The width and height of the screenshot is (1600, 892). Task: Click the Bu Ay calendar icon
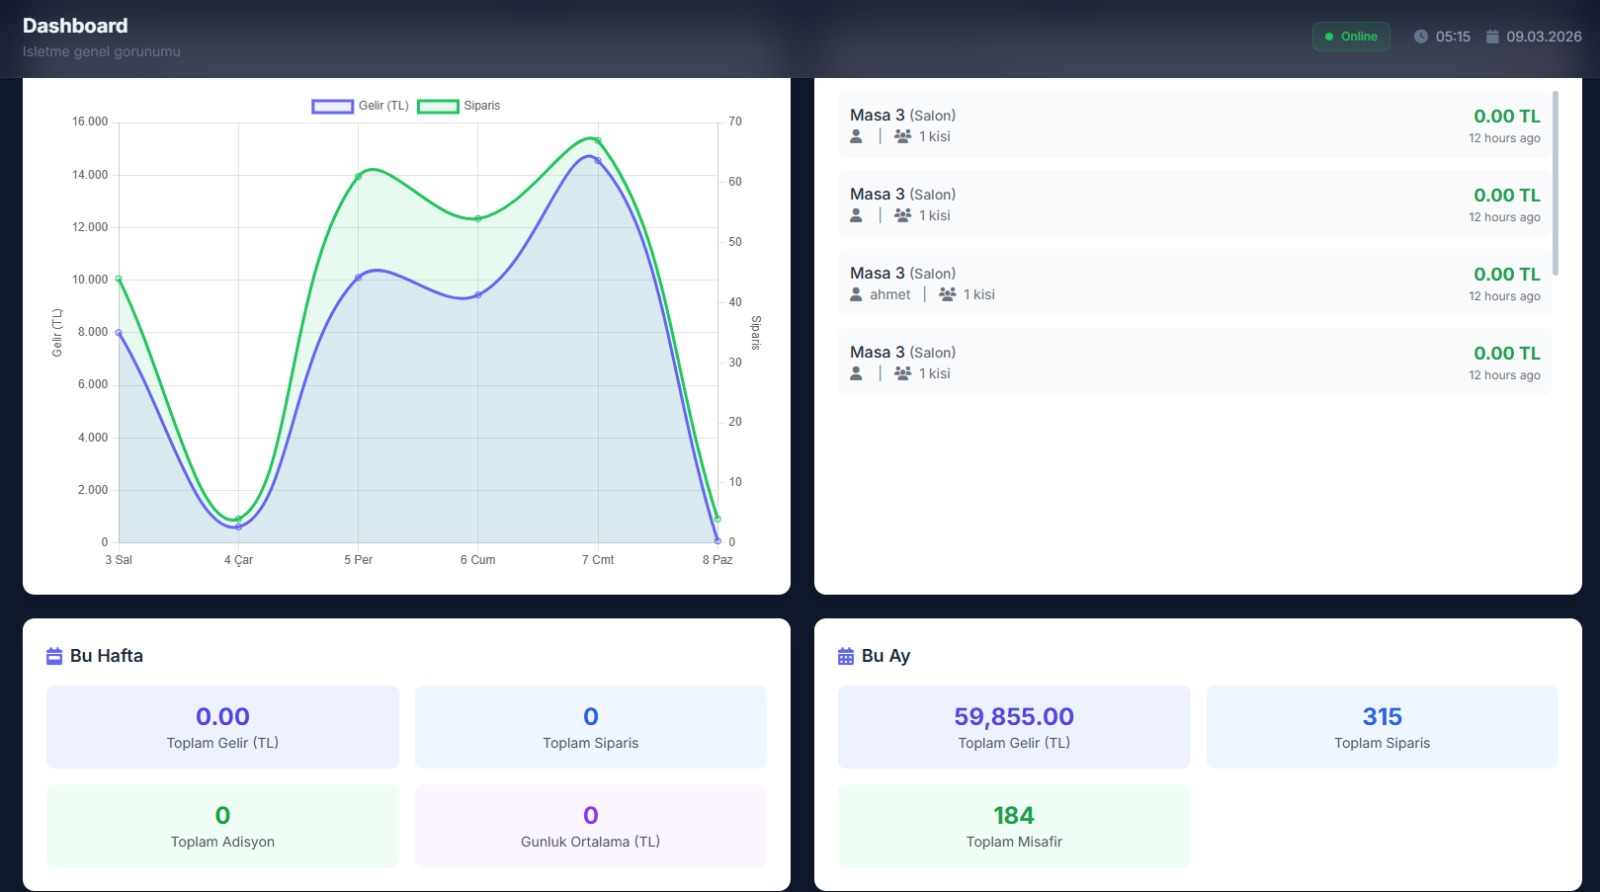point(846,656)
